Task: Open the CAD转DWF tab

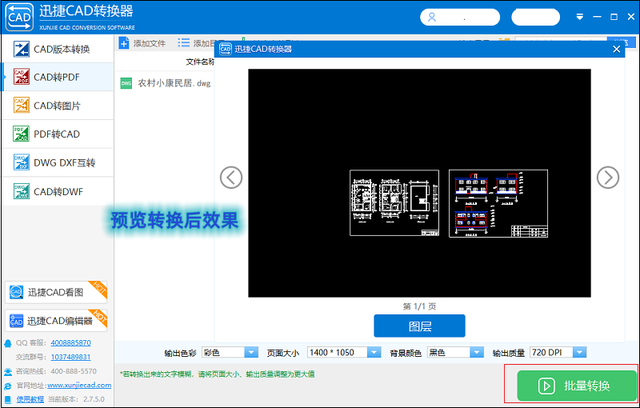Action: click(x=58, y=191)
